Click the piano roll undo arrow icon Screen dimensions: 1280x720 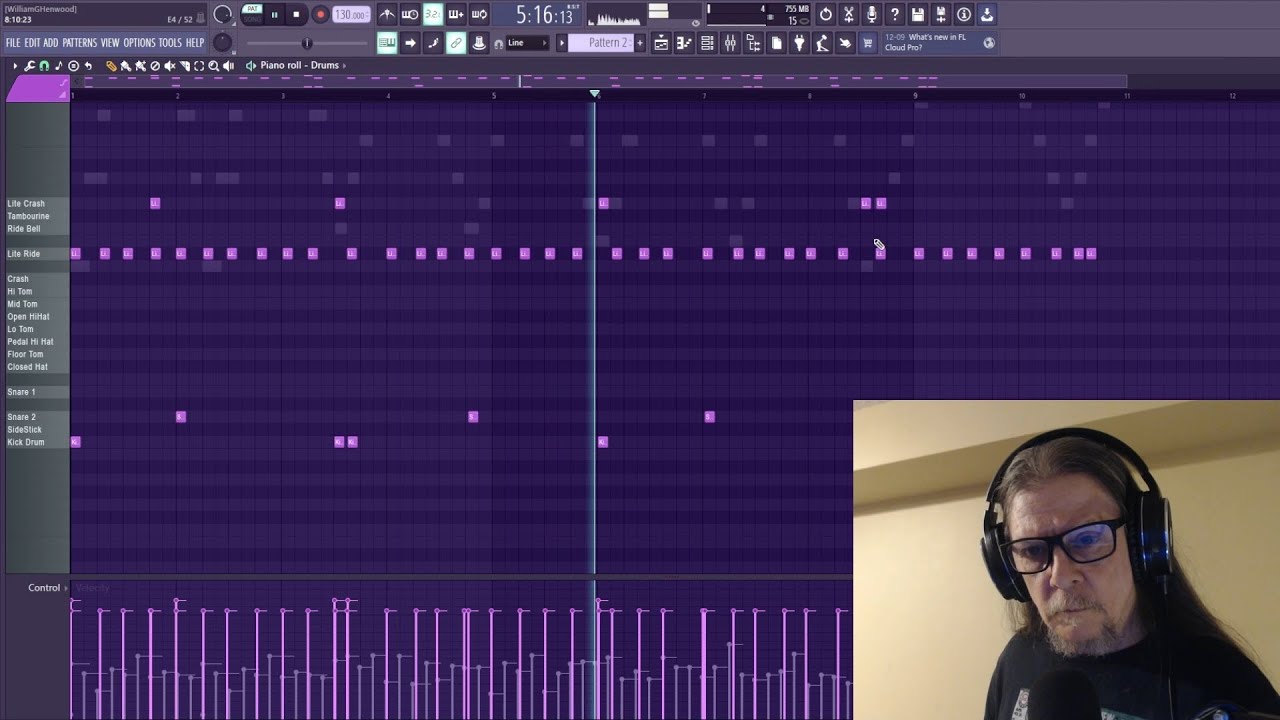tap(88, 66)
